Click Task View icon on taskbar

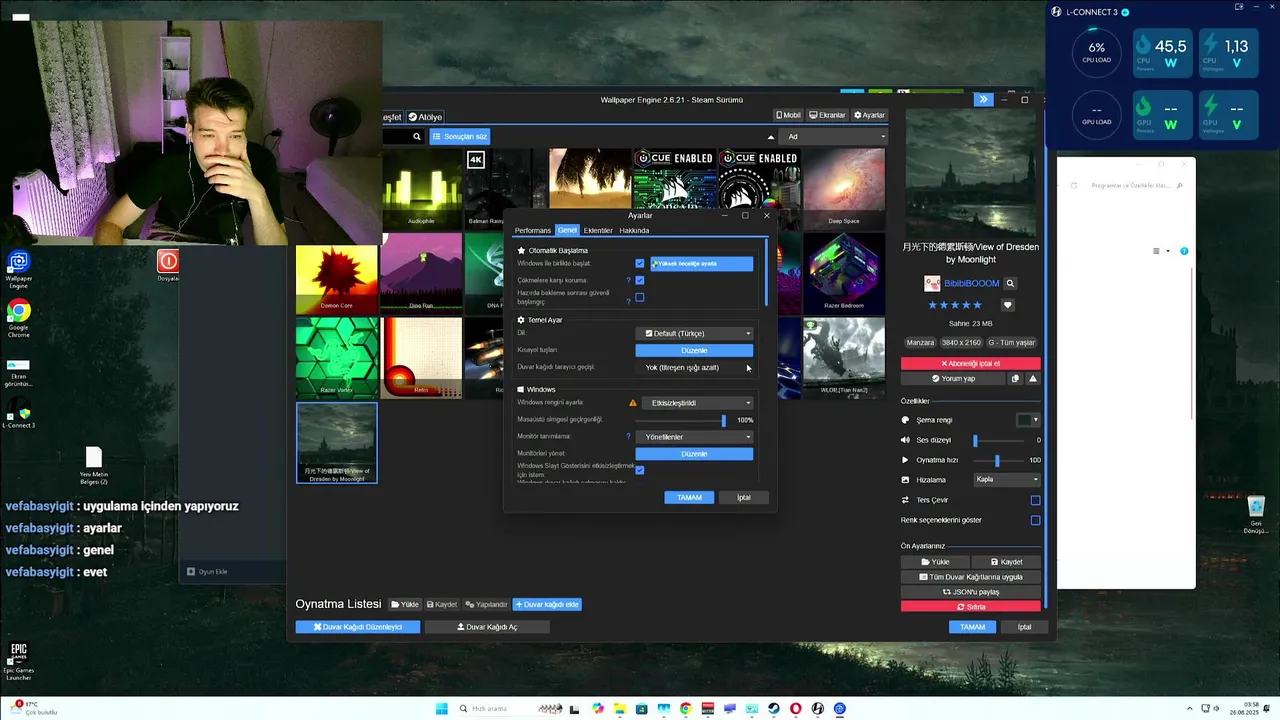pos(576,709)
